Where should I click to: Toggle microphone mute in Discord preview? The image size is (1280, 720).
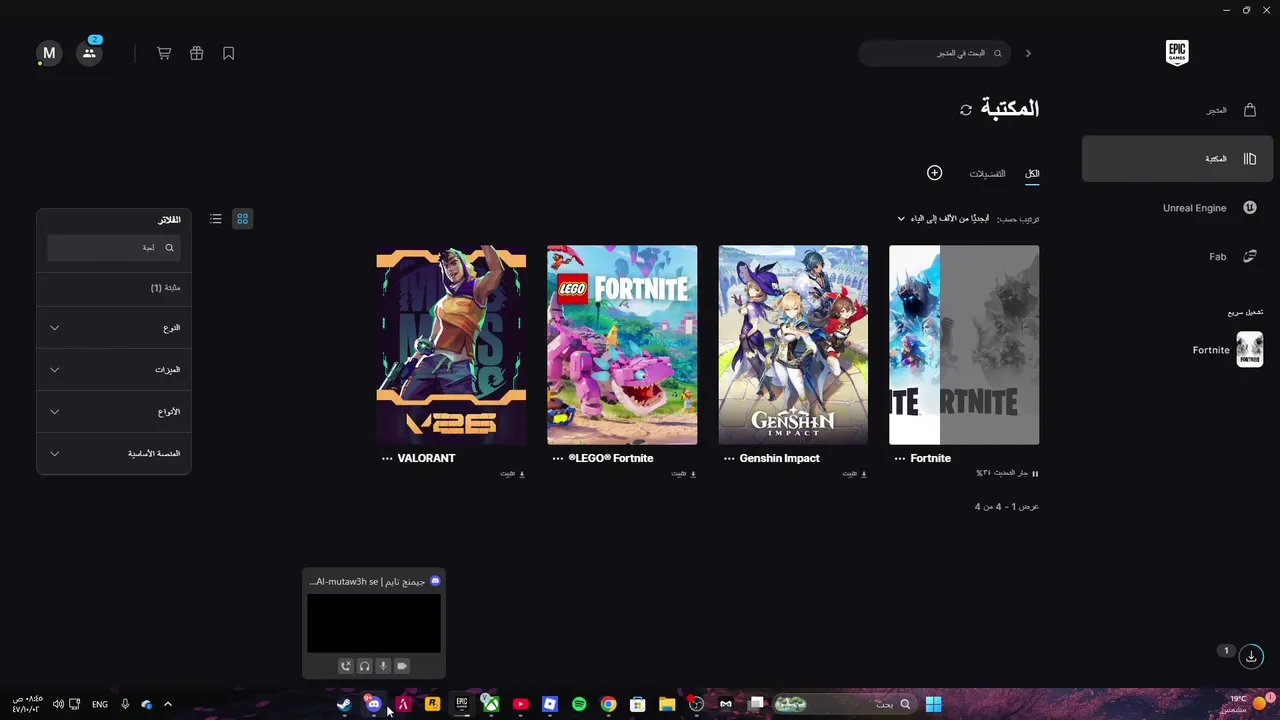pyautogui.click(x=383, y=666)
